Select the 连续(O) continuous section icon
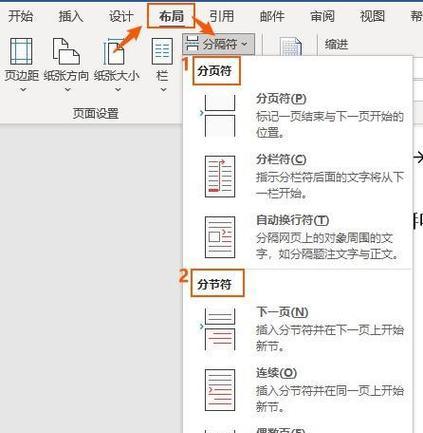The width and height of the screenshot is (423, 433). tap(220, 390)
